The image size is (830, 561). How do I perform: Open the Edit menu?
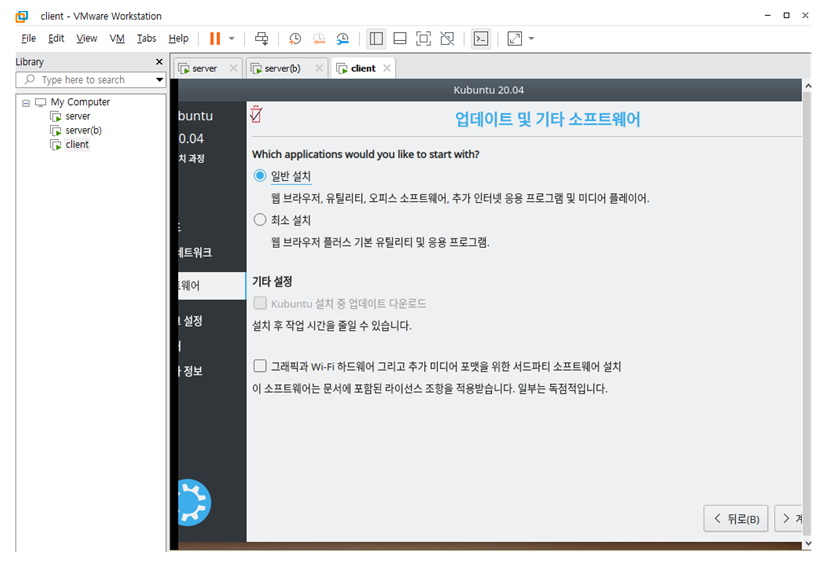pyautogui.click(x=56, y=39)
